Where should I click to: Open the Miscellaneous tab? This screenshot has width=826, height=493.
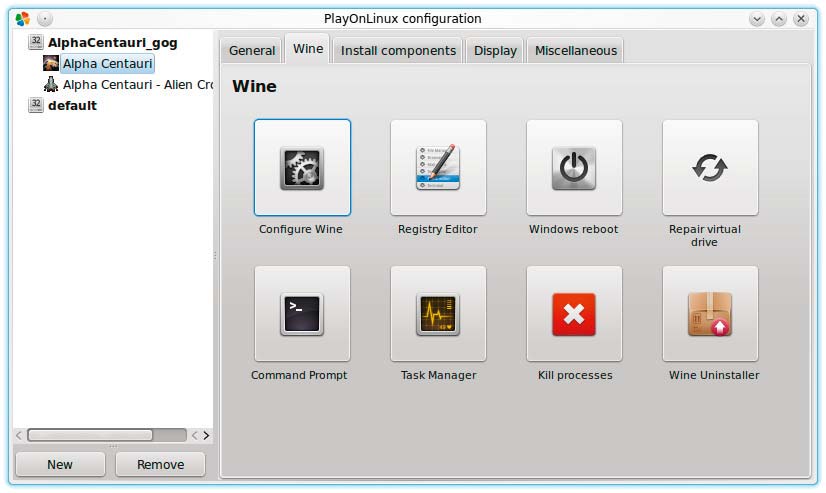coord(575,51)
